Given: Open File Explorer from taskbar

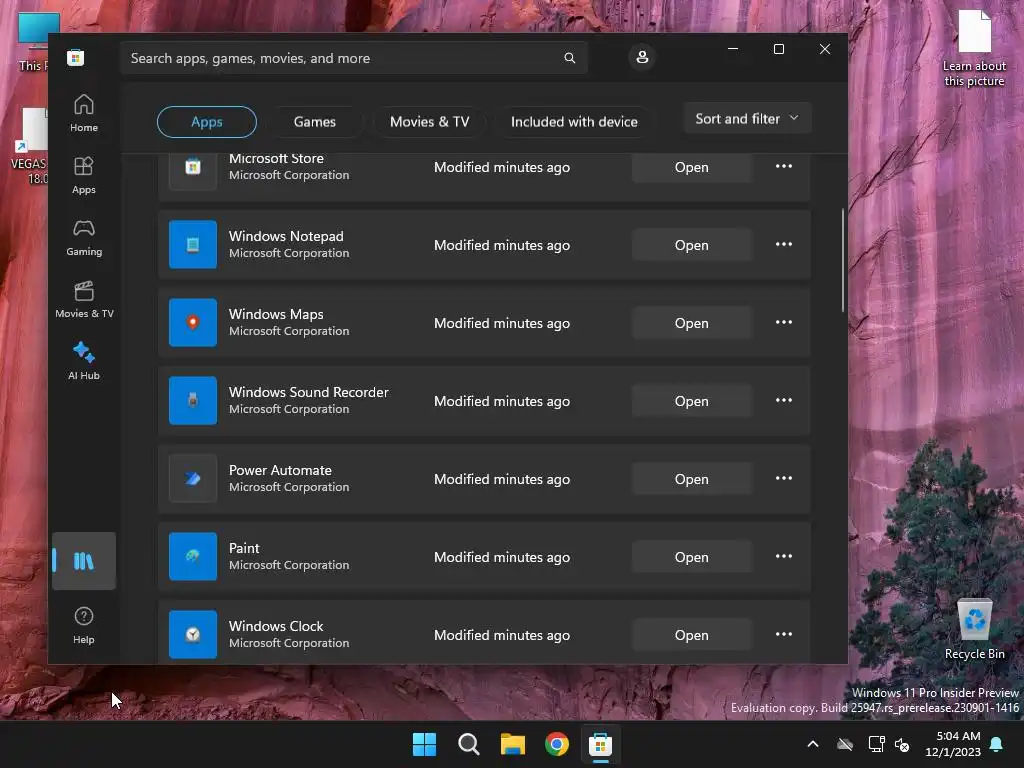Looking at the screenshot, I should pyautogui.click(x=513, y=744).
